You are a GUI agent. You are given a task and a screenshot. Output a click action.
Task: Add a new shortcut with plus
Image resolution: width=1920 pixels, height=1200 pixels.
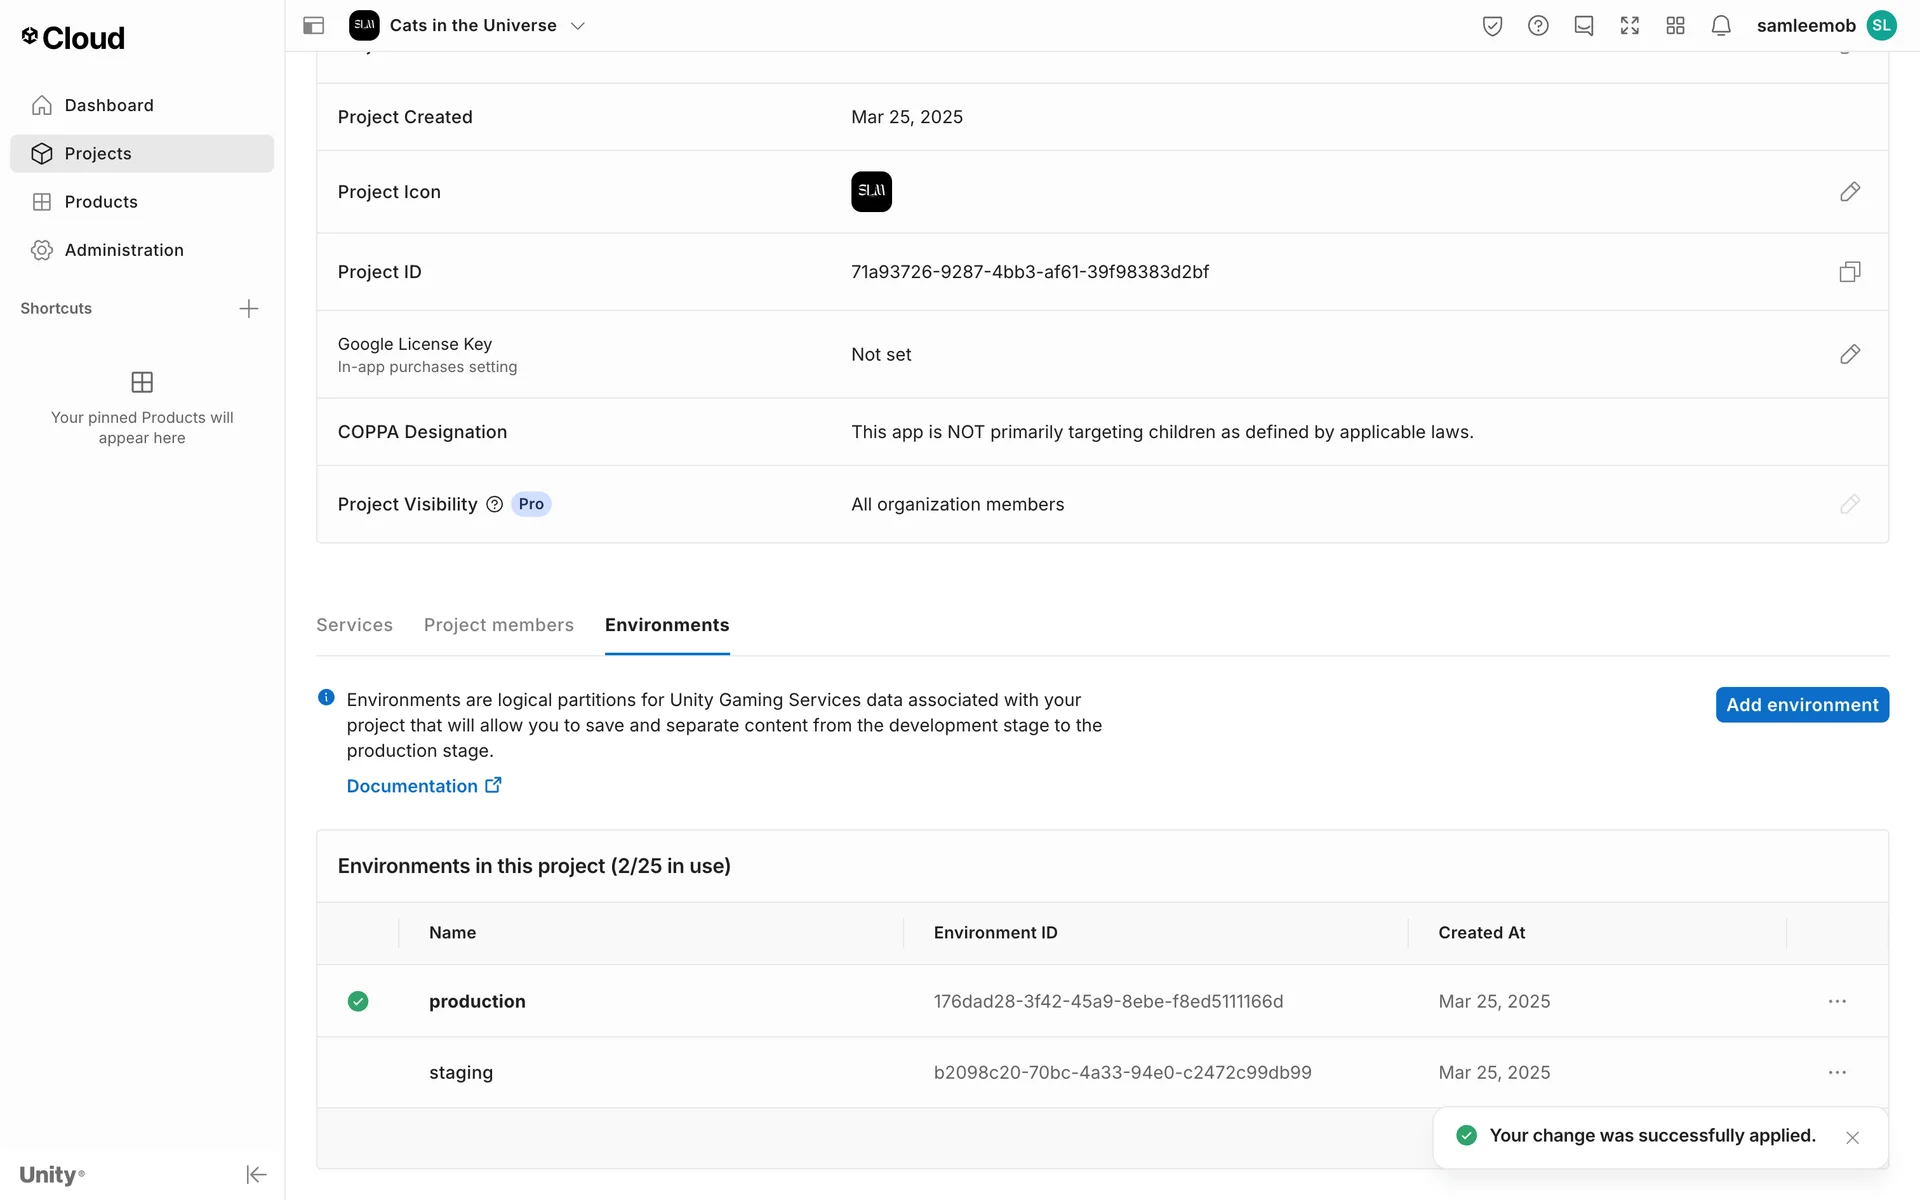click(249, 308)
